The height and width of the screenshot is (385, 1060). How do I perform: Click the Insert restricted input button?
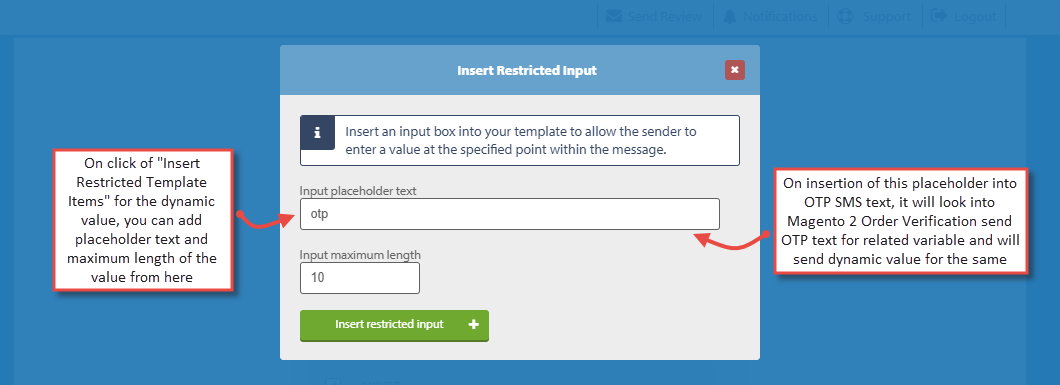[x=394, y=325]
